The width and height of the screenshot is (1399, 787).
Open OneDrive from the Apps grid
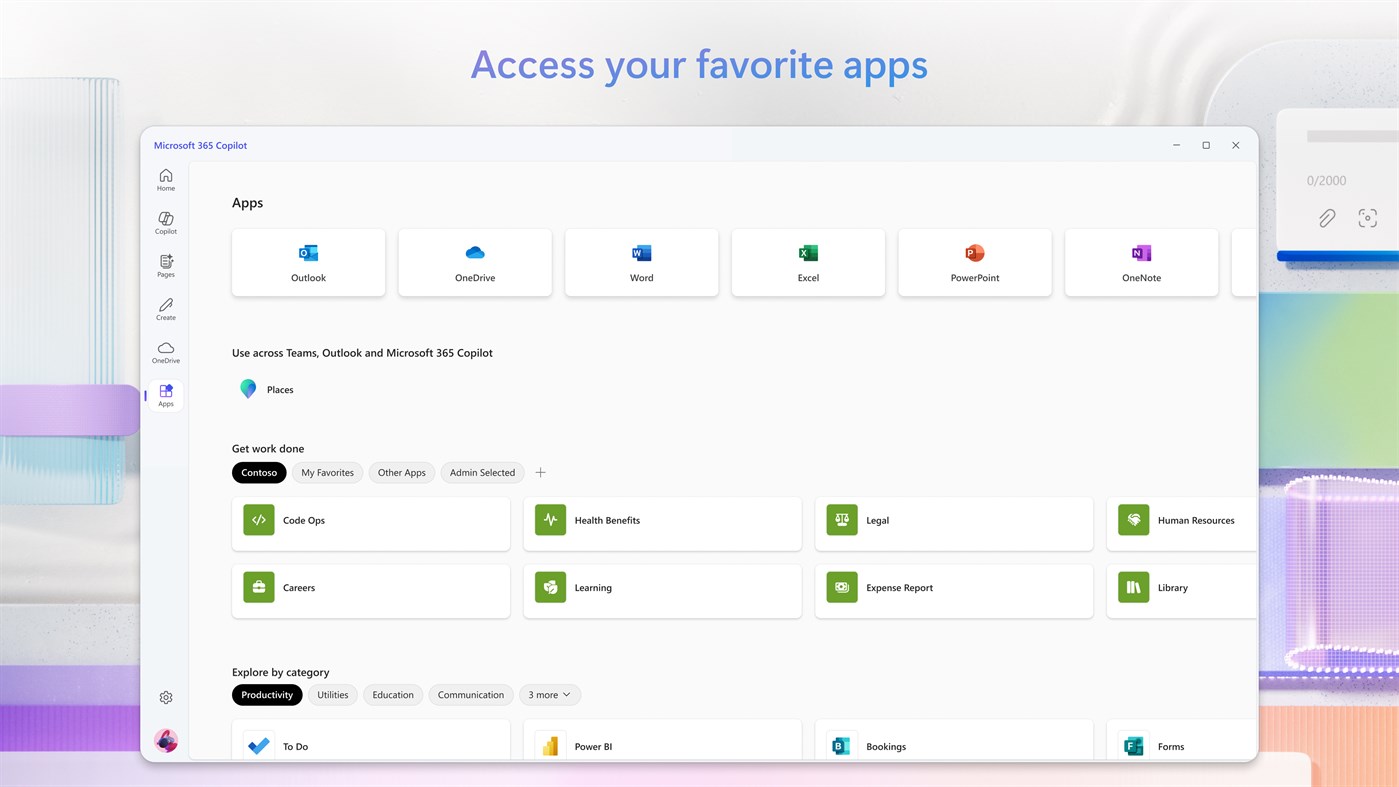click(474, 262)
